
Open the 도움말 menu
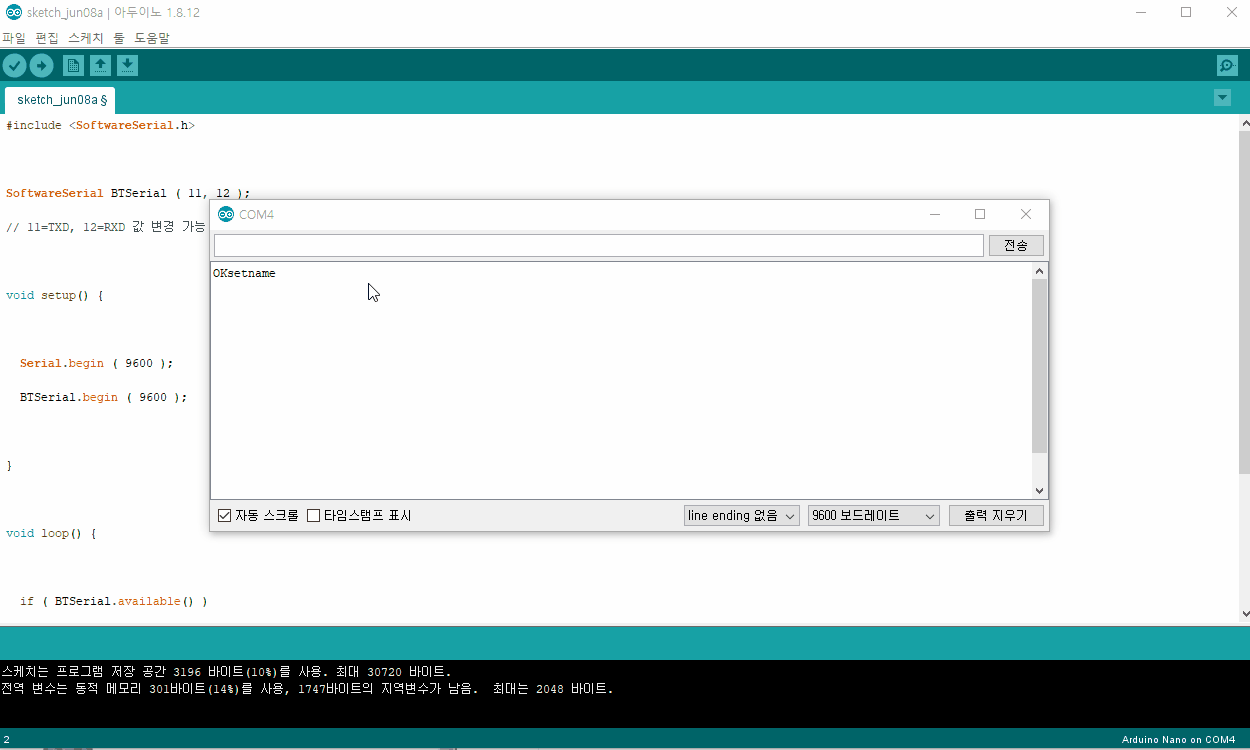(x=152, y=38)
